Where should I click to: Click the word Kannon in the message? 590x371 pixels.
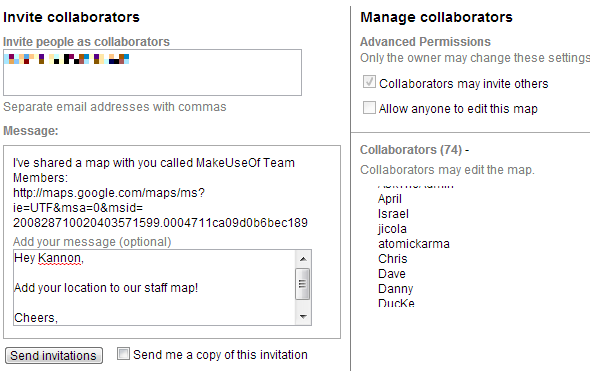coord(60,258)
